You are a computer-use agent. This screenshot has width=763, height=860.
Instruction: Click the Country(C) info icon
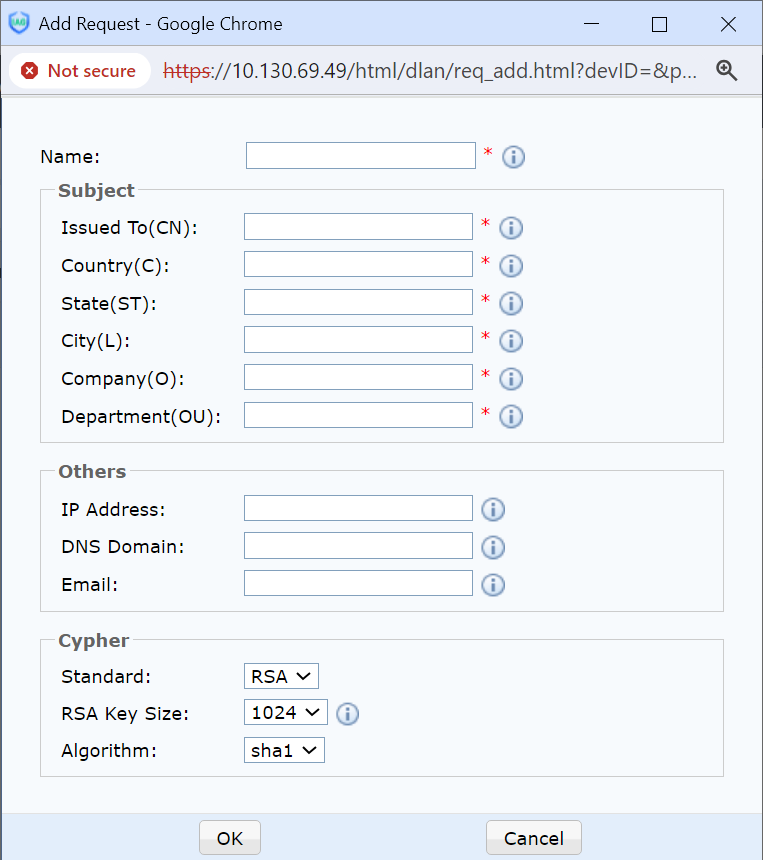[511, 266]
